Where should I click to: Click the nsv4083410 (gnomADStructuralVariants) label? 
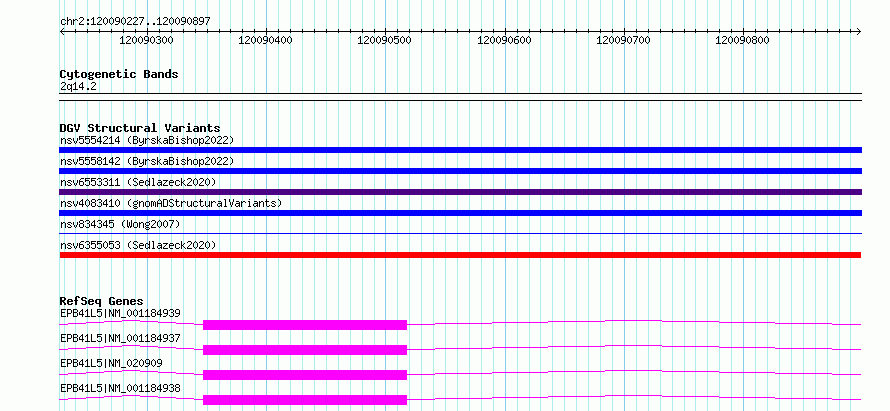tap(171, 203)
